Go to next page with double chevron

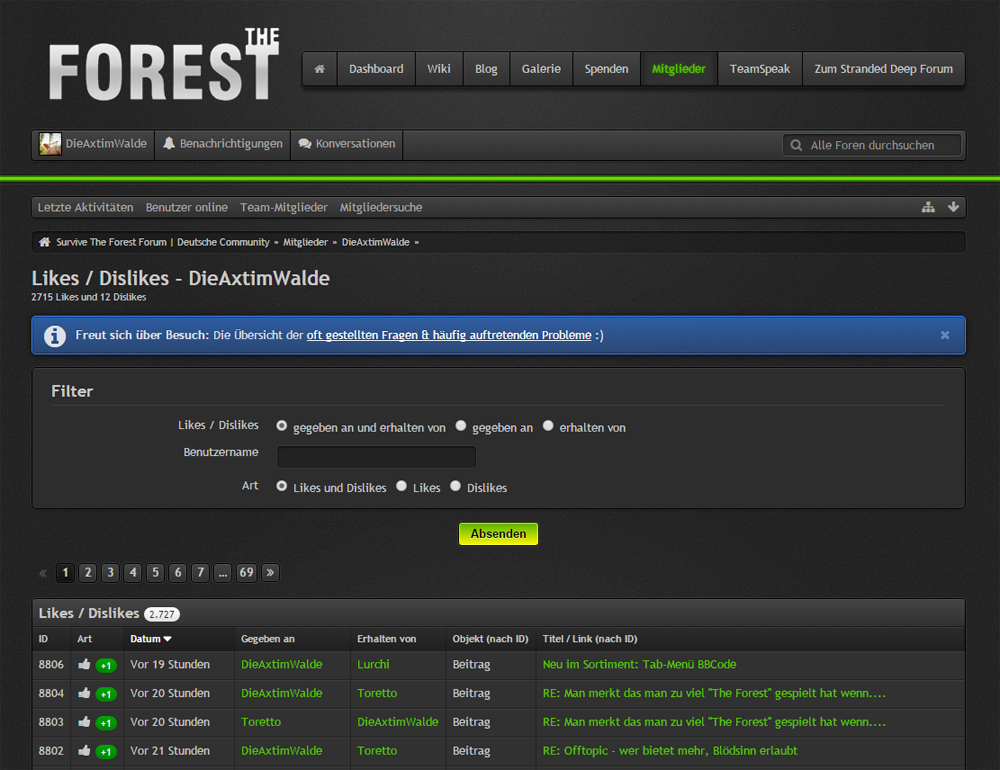pyautogui.click(x=270, y=573)
